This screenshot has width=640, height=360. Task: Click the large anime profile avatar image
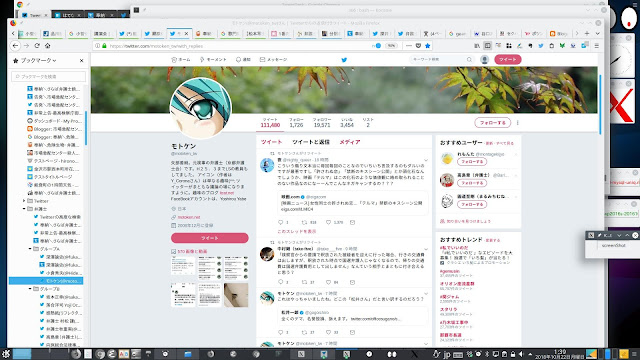(201, 108)
